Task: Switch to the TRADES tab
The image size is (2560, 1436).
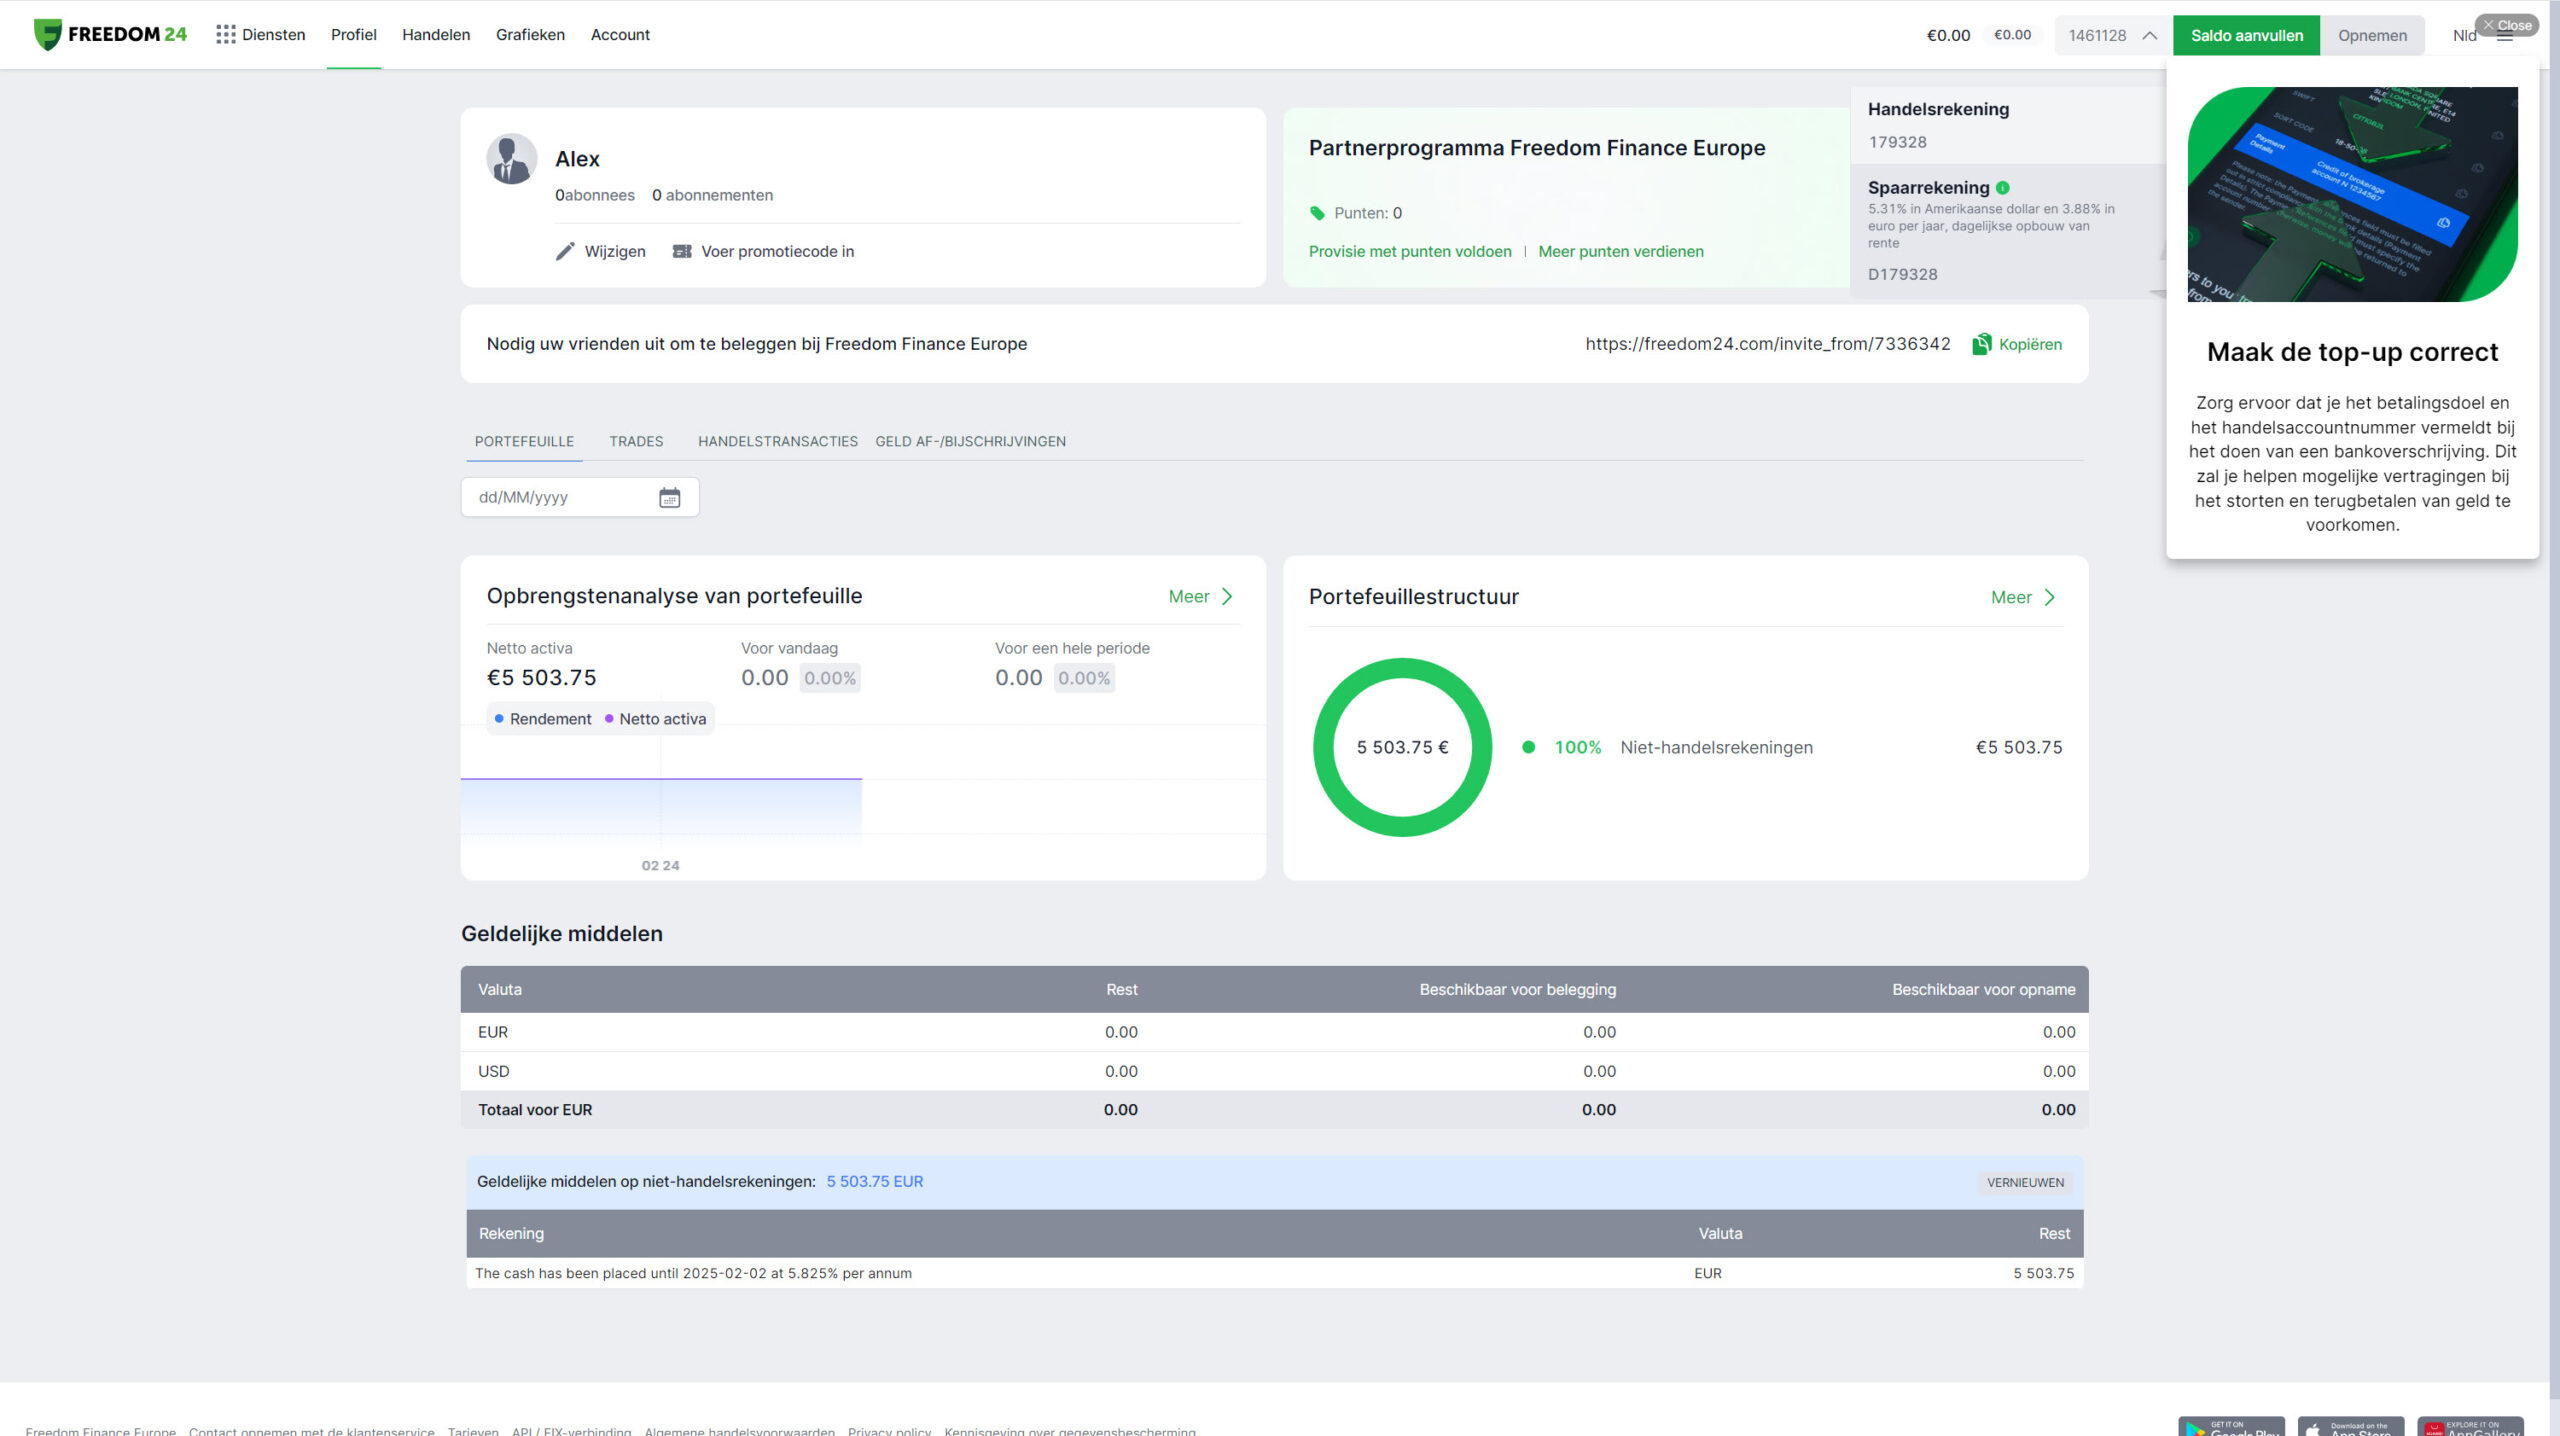Action: tap(636, 441)
